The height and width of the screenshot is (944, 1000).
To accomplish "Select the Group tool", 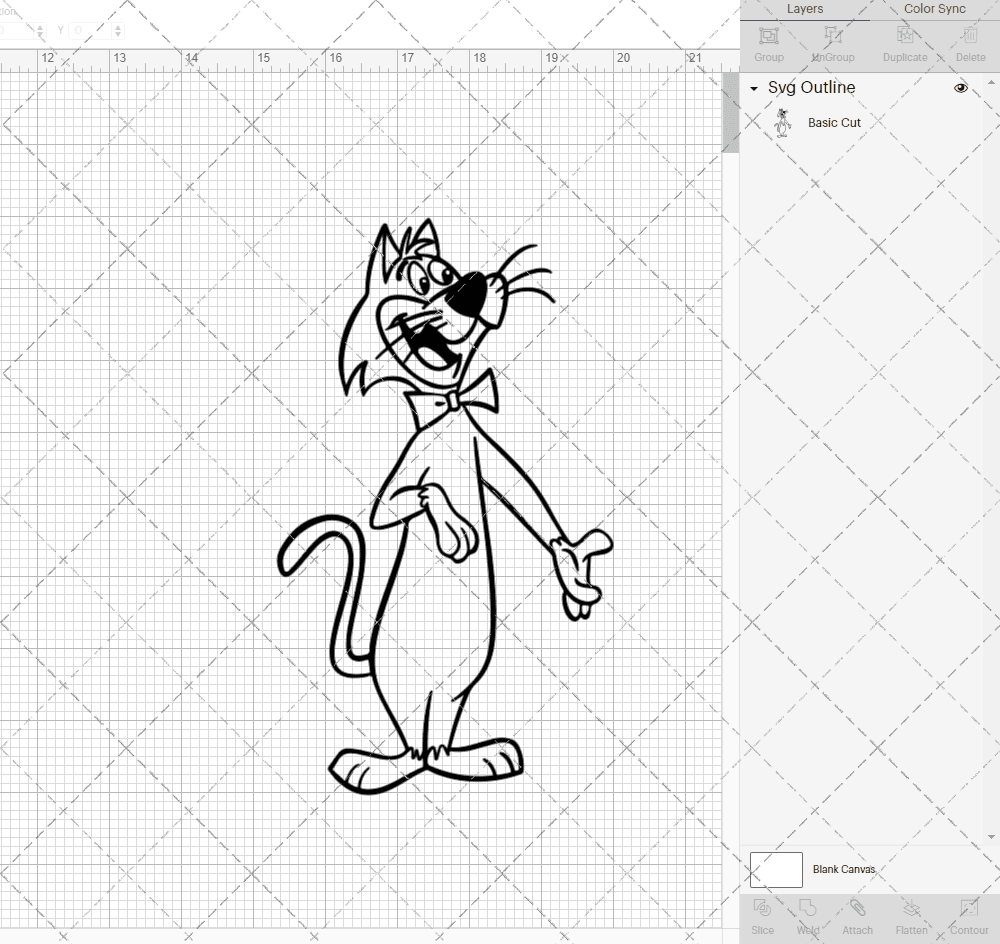I will click(768, 44).
